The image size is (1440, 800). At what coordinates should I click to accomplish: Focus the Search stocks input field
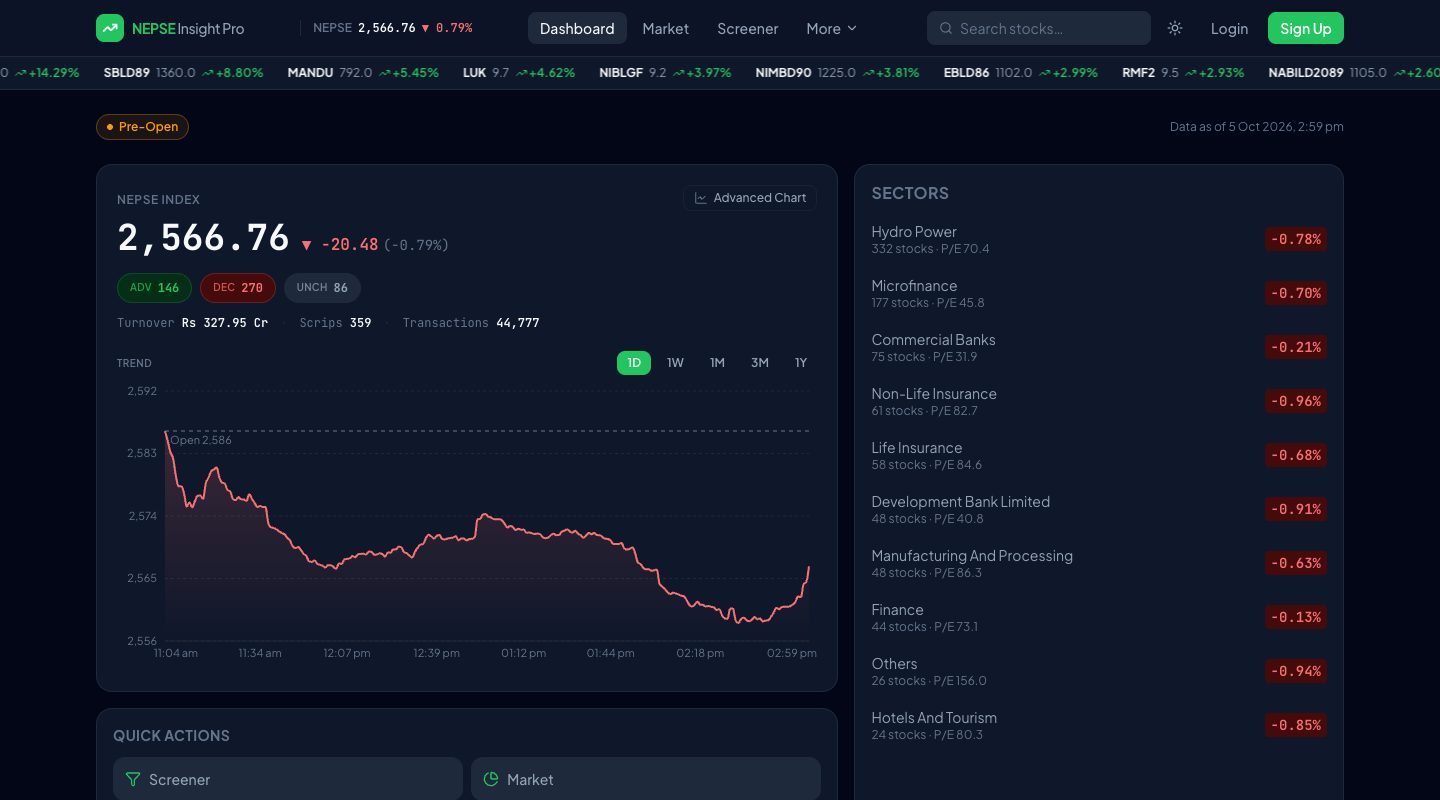1039,28
